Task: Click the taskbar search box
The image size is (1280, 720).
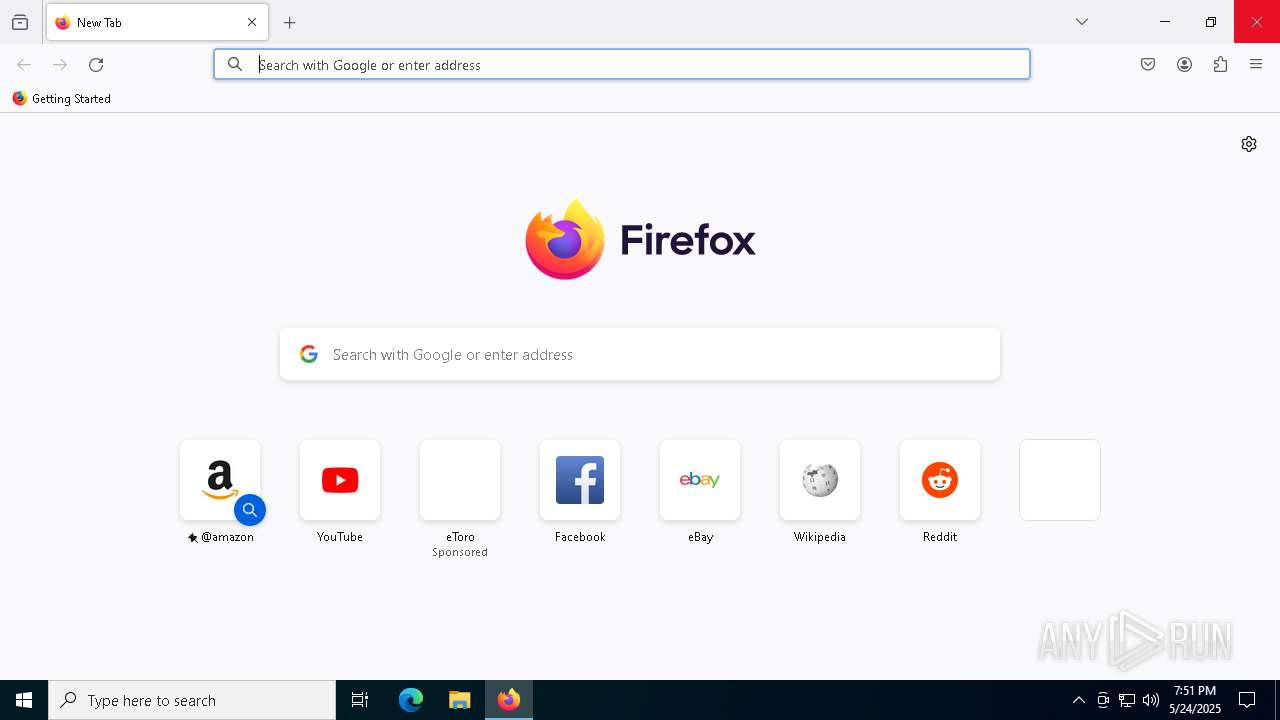Action: point(192,700)
